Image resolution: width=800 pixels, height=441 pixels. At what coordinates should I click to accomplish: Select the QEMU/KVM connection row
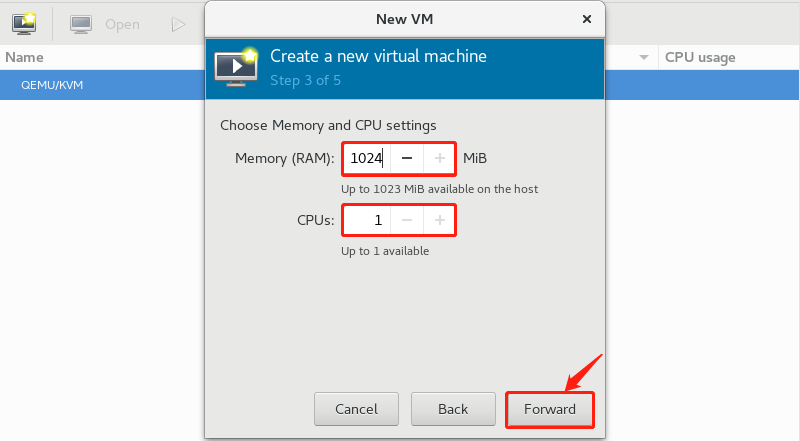(52, 85)
